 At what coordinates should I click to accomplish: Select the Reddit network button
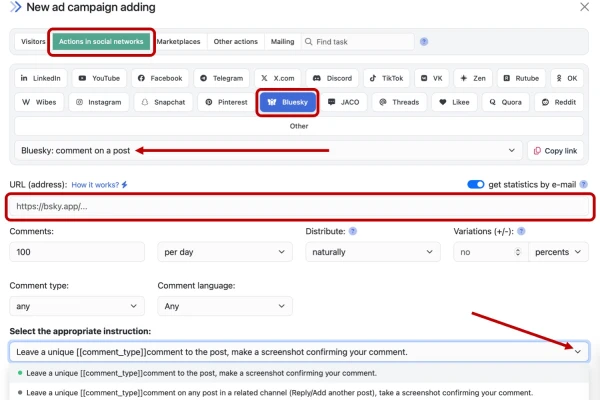559,102
